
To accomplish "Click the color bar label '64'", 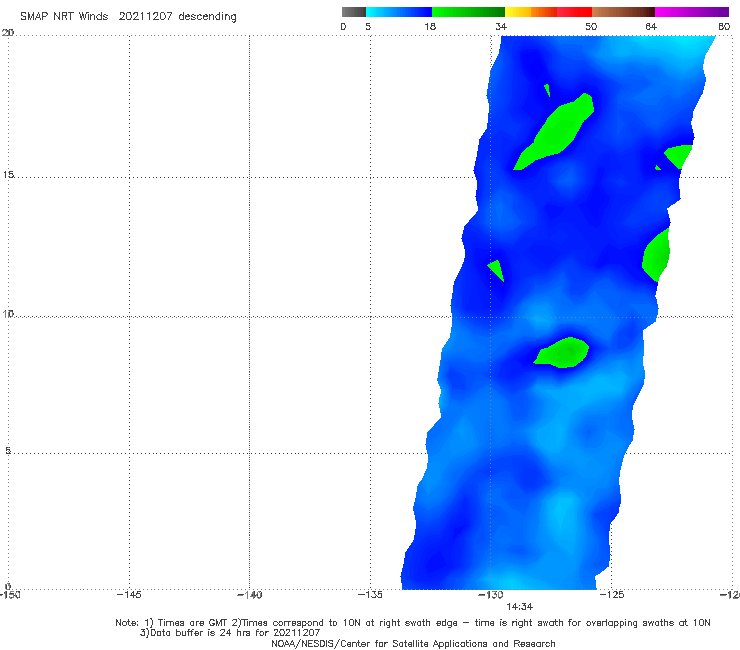I will coord(651,27).
